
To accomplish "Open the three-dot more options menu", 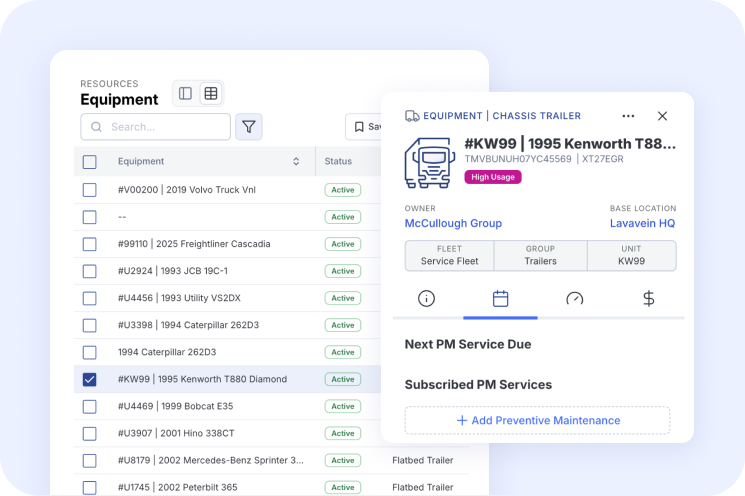I will coord(628,116).
